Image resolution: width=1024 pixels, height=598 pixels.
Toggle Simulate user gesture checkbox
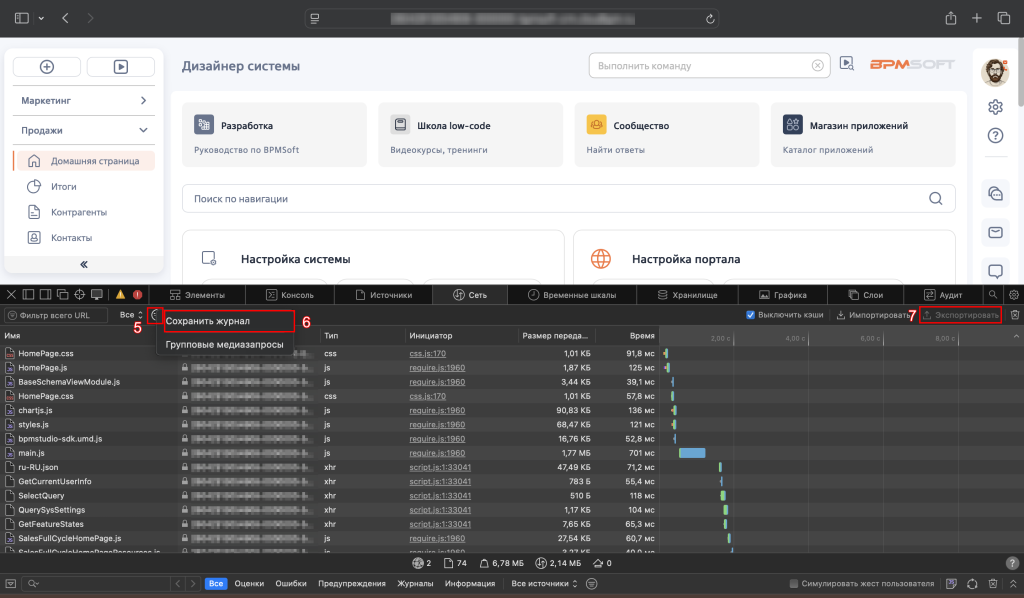(793, 584)
